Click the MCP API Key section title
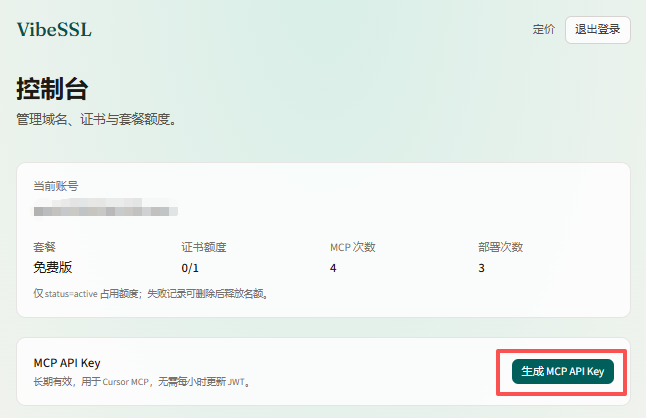 tap(67, 363)
